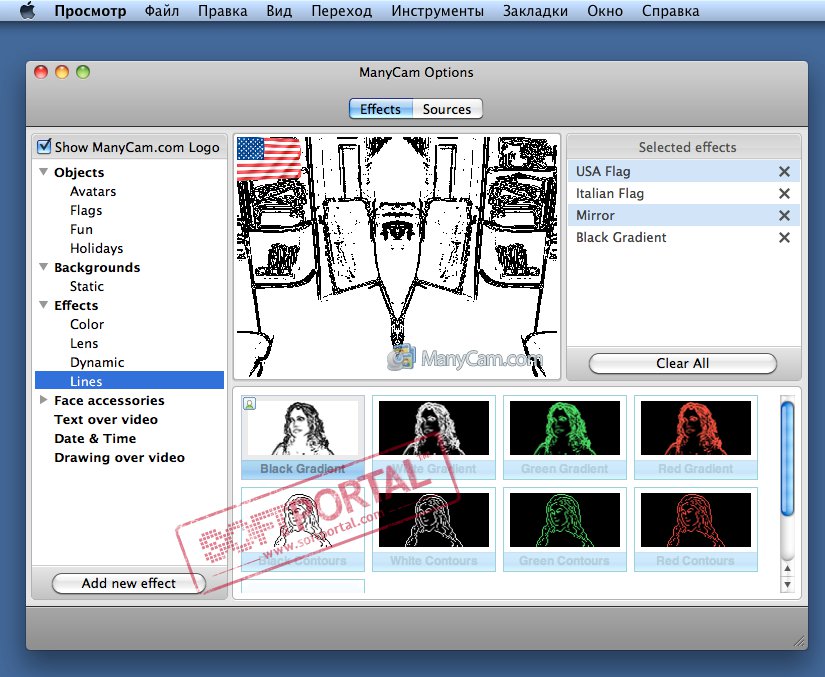The width and height of the screenshot is (825, 677).
Task: Remove USA Flag effect with X
Action: [x=784, y=171]
